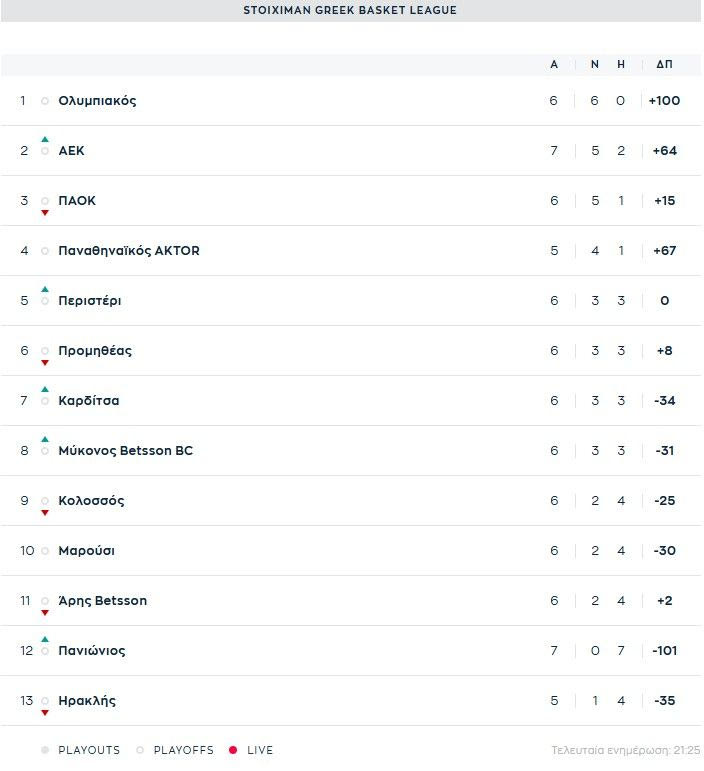Viewport: 704px width, 771px height.
Task: Click the Stoiximan Greek Basket League title
Action: (x=350, y=10)
